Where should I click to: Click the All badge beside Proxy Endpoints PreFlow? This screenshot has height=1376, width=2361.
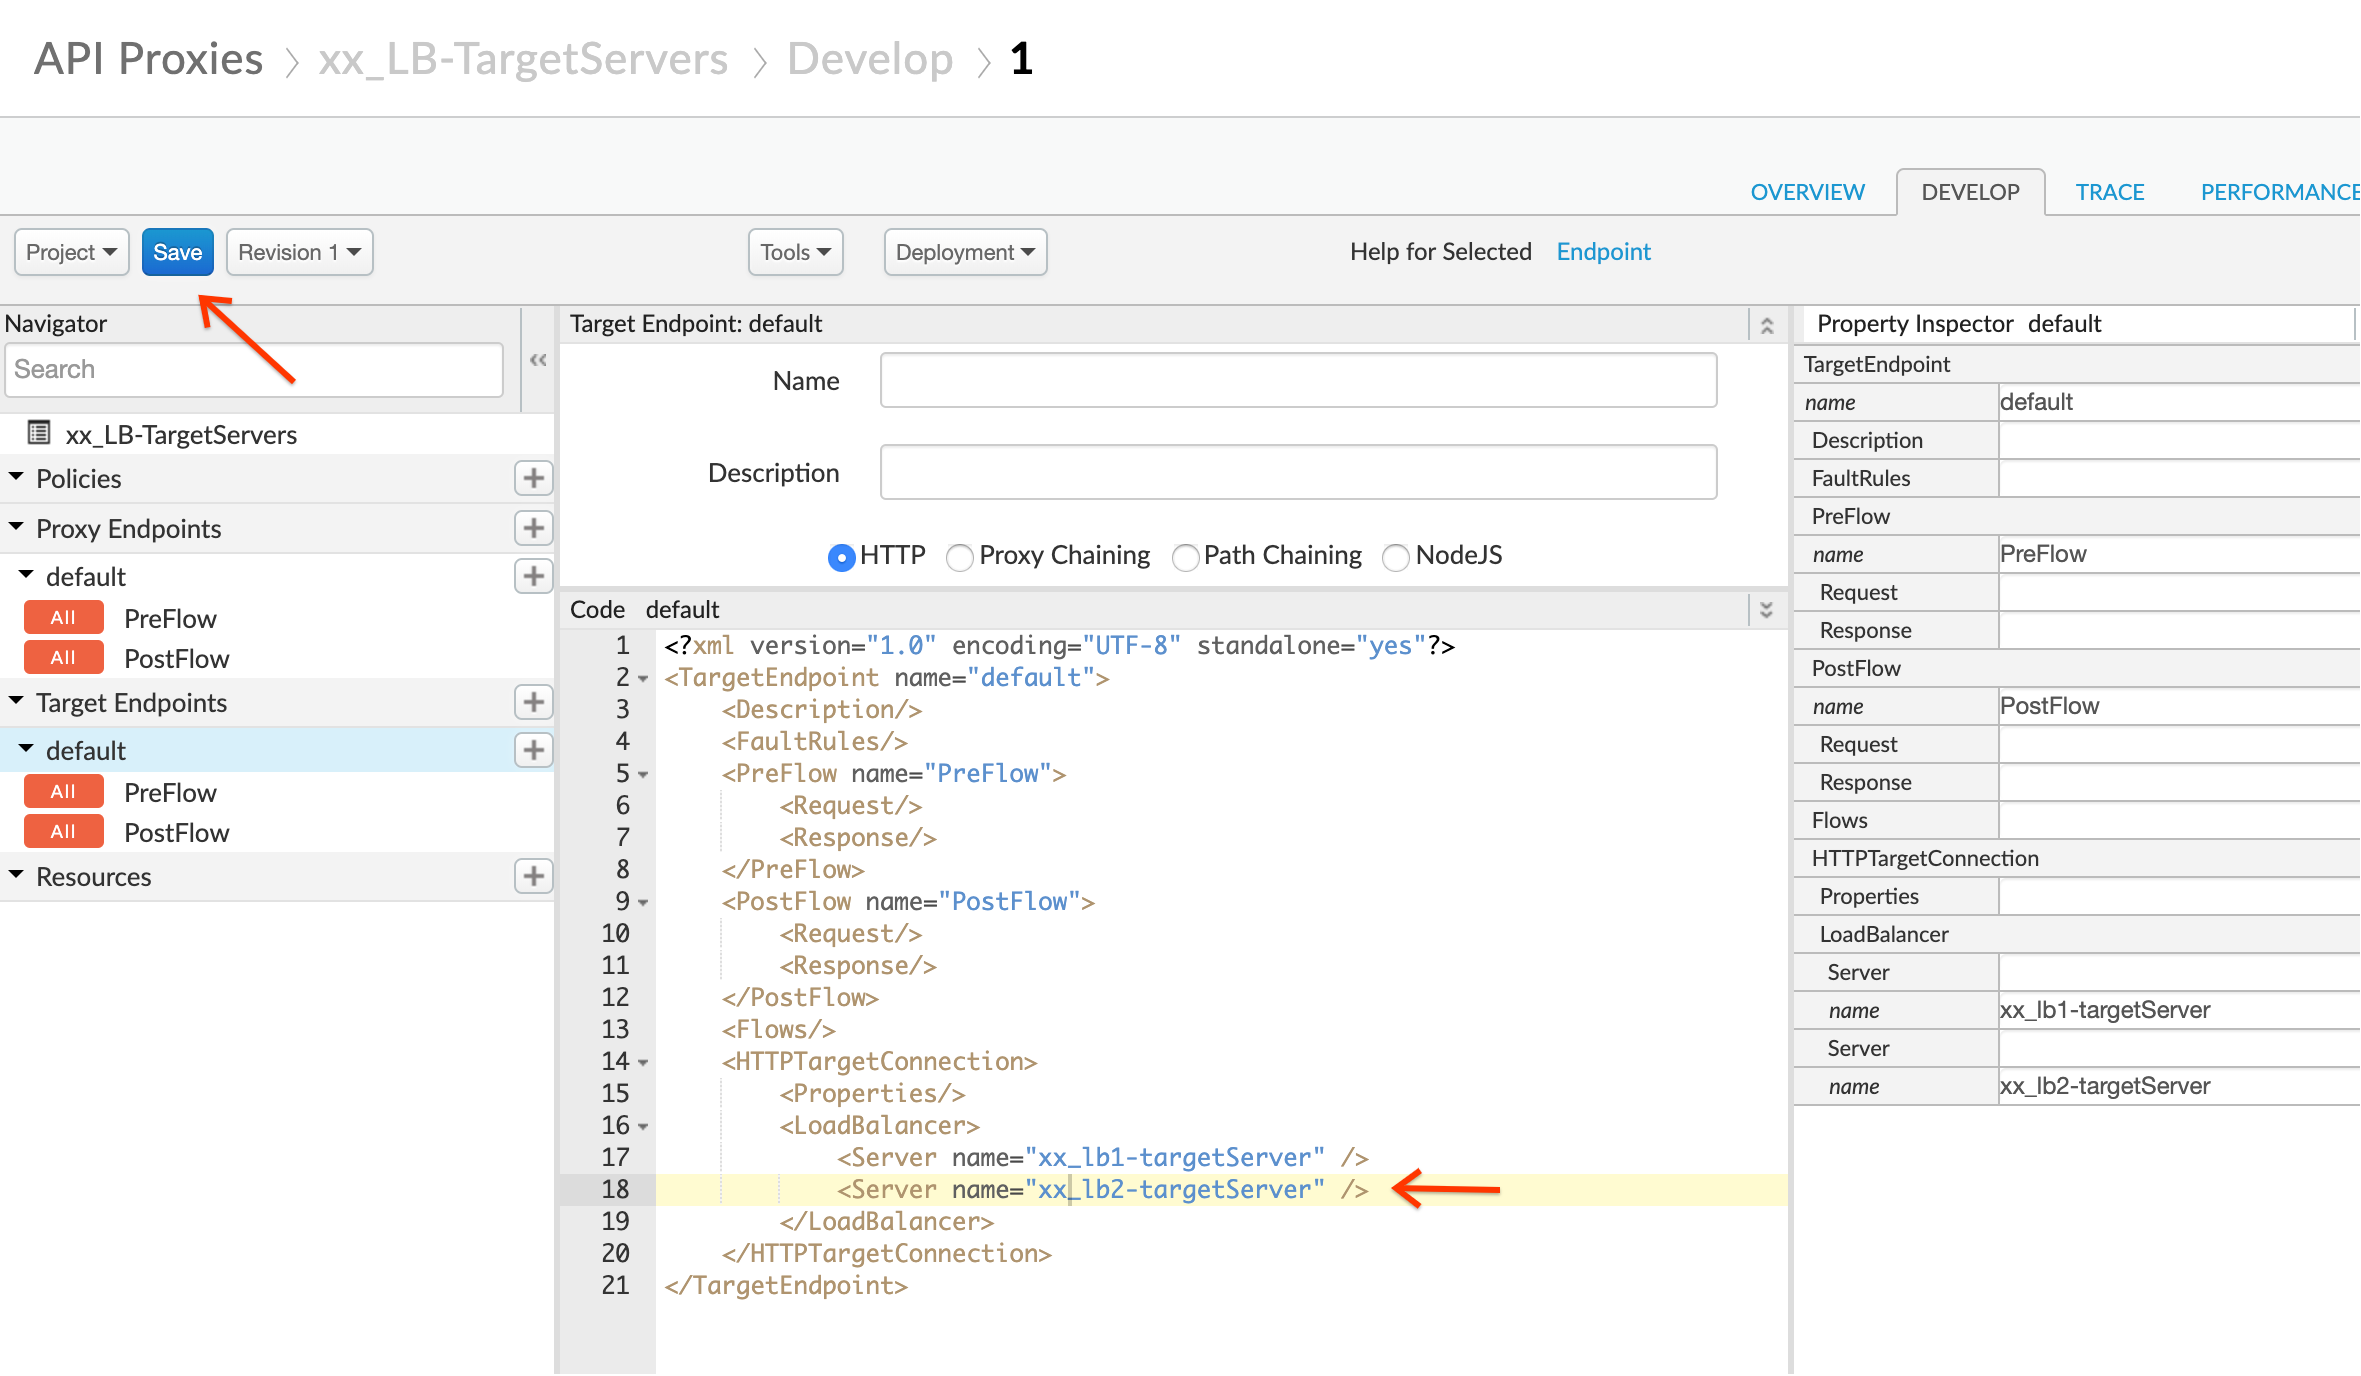63,618
